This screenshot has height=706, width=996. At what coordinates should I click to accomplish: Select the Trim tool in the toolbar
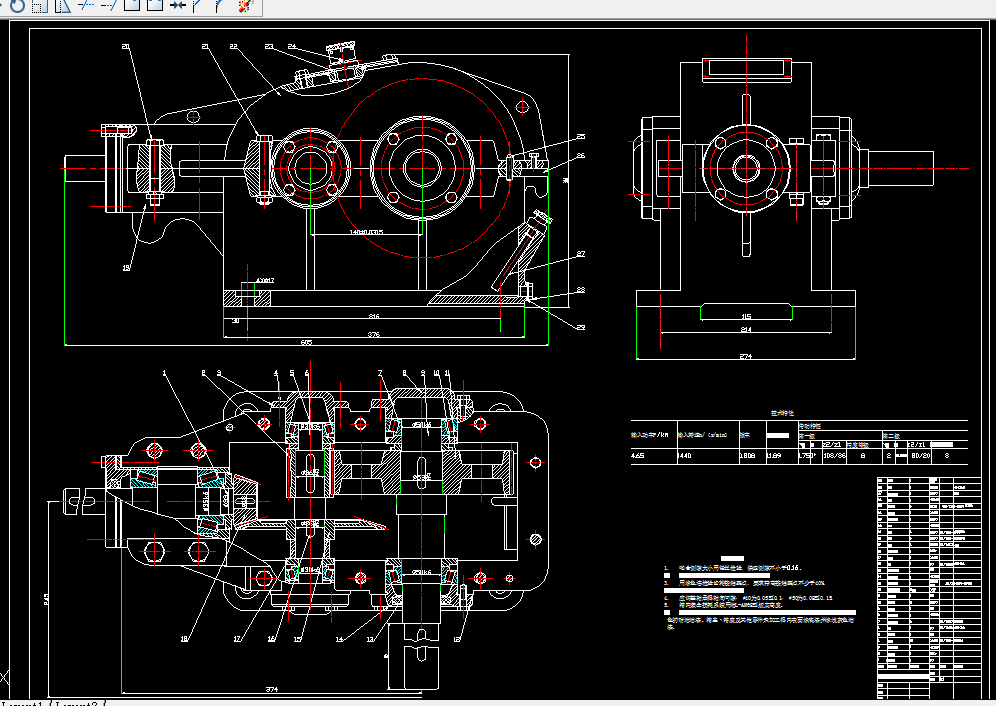click(x=86, y=5)
